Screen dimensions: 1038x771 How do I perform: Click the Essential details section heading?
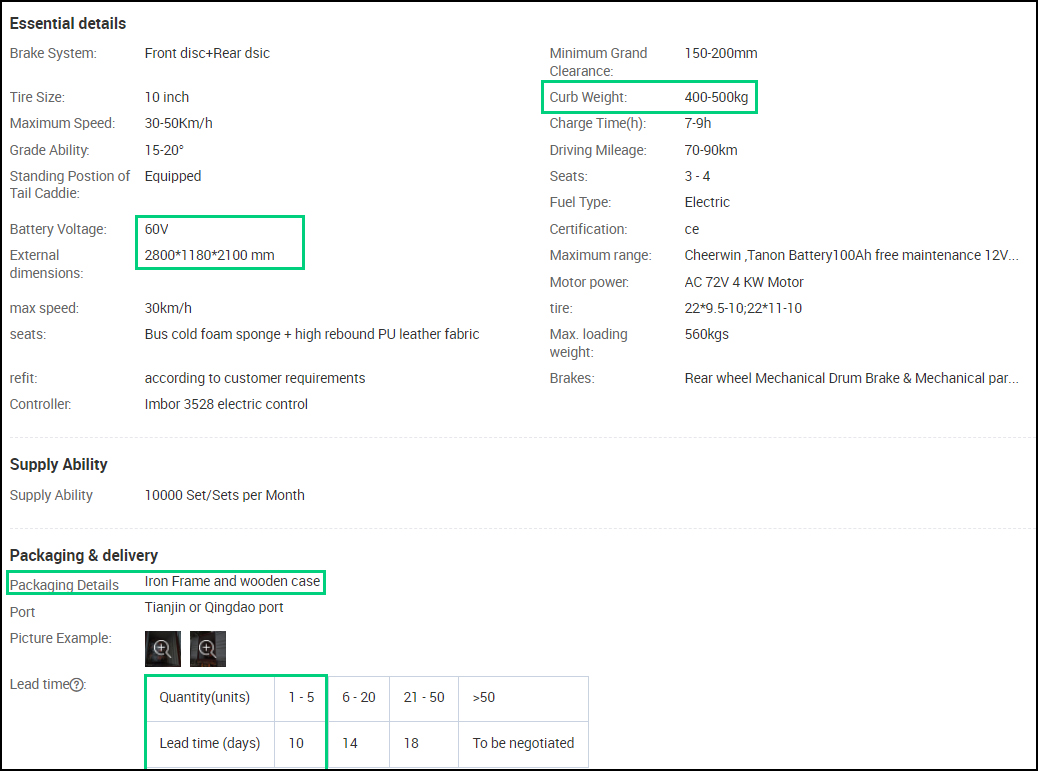point(68,23)
